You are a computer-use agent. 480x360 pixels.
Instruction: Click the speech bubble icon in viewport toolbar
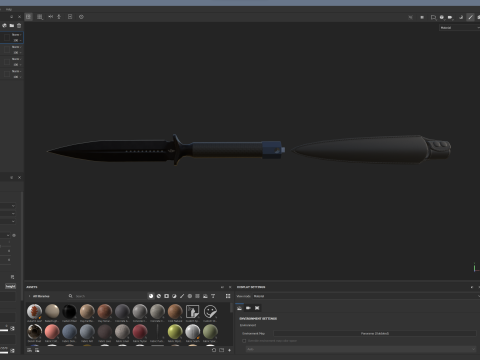pyautogui.click(x=433, y=17)
